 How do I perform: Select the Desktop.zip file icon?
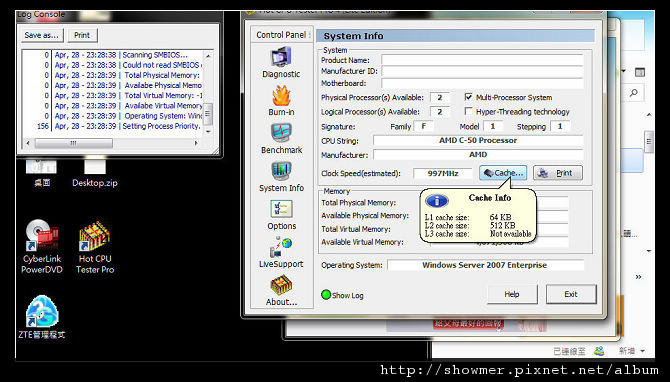tap(94, 166)
